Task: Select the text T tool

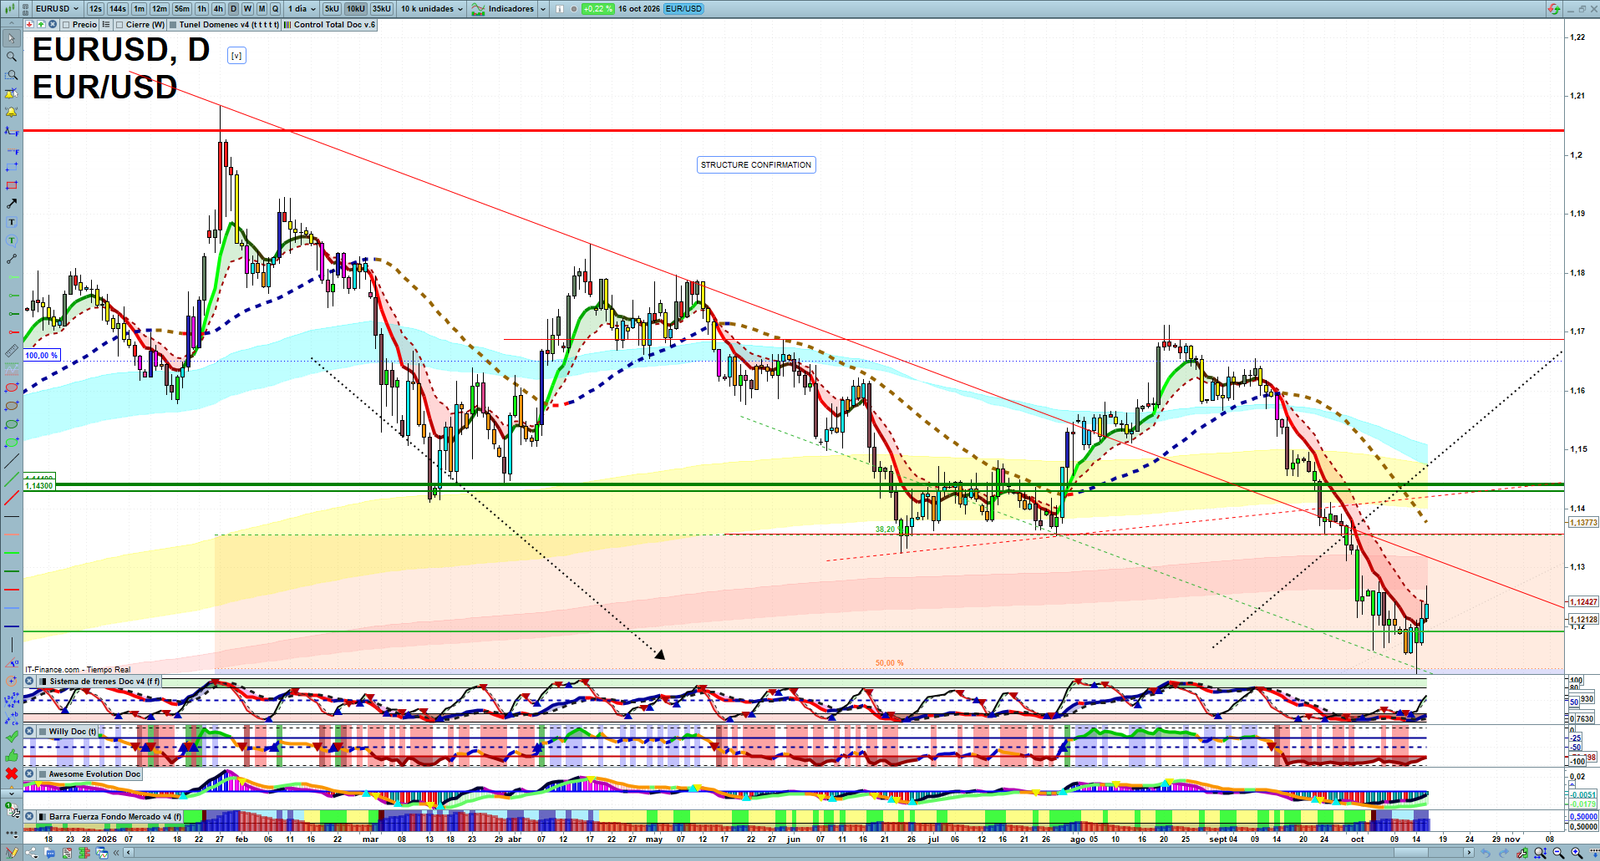Action: click(11, 222)
